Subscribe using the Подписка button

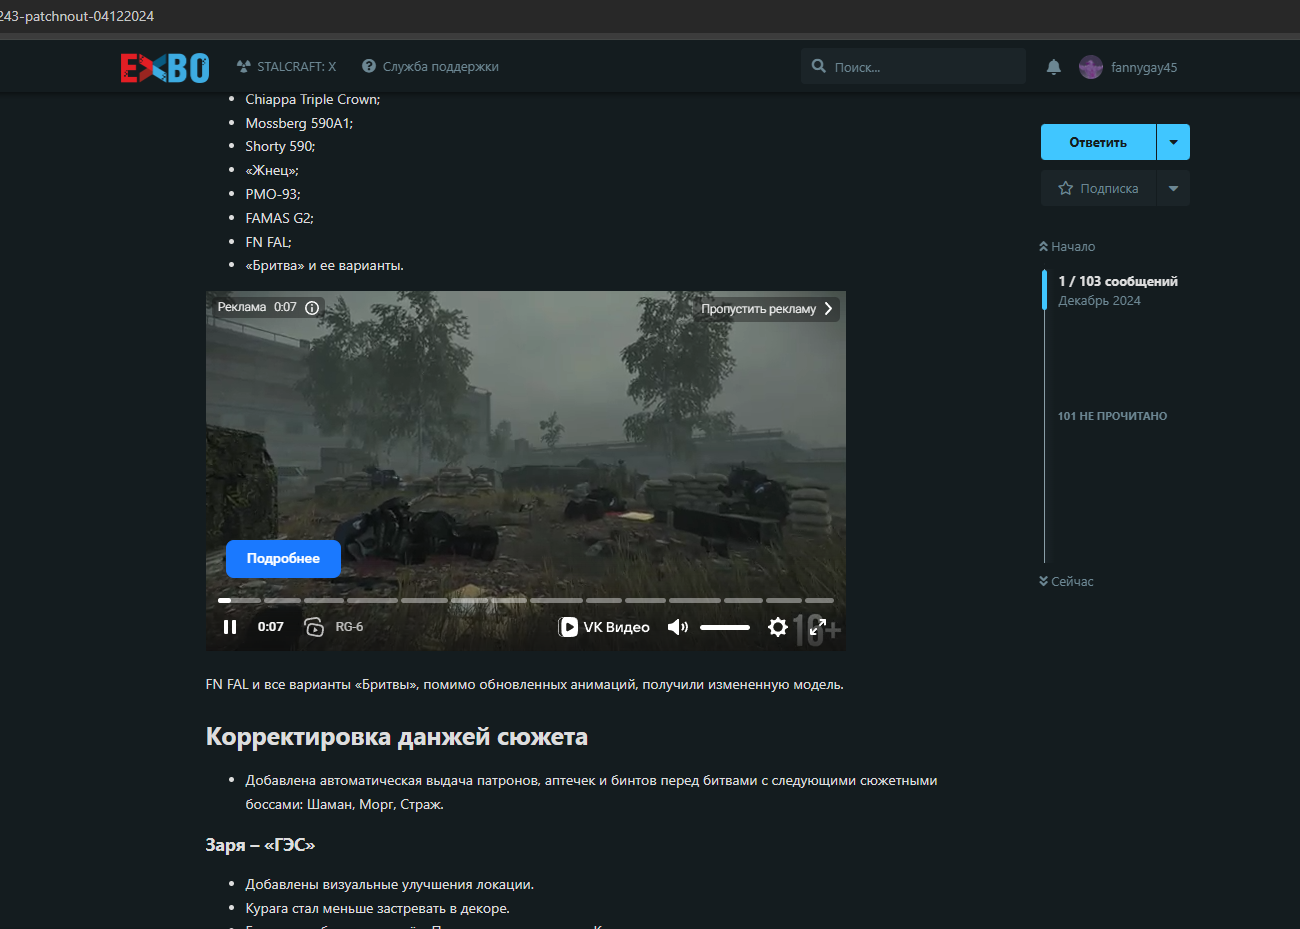(1098, 188)
